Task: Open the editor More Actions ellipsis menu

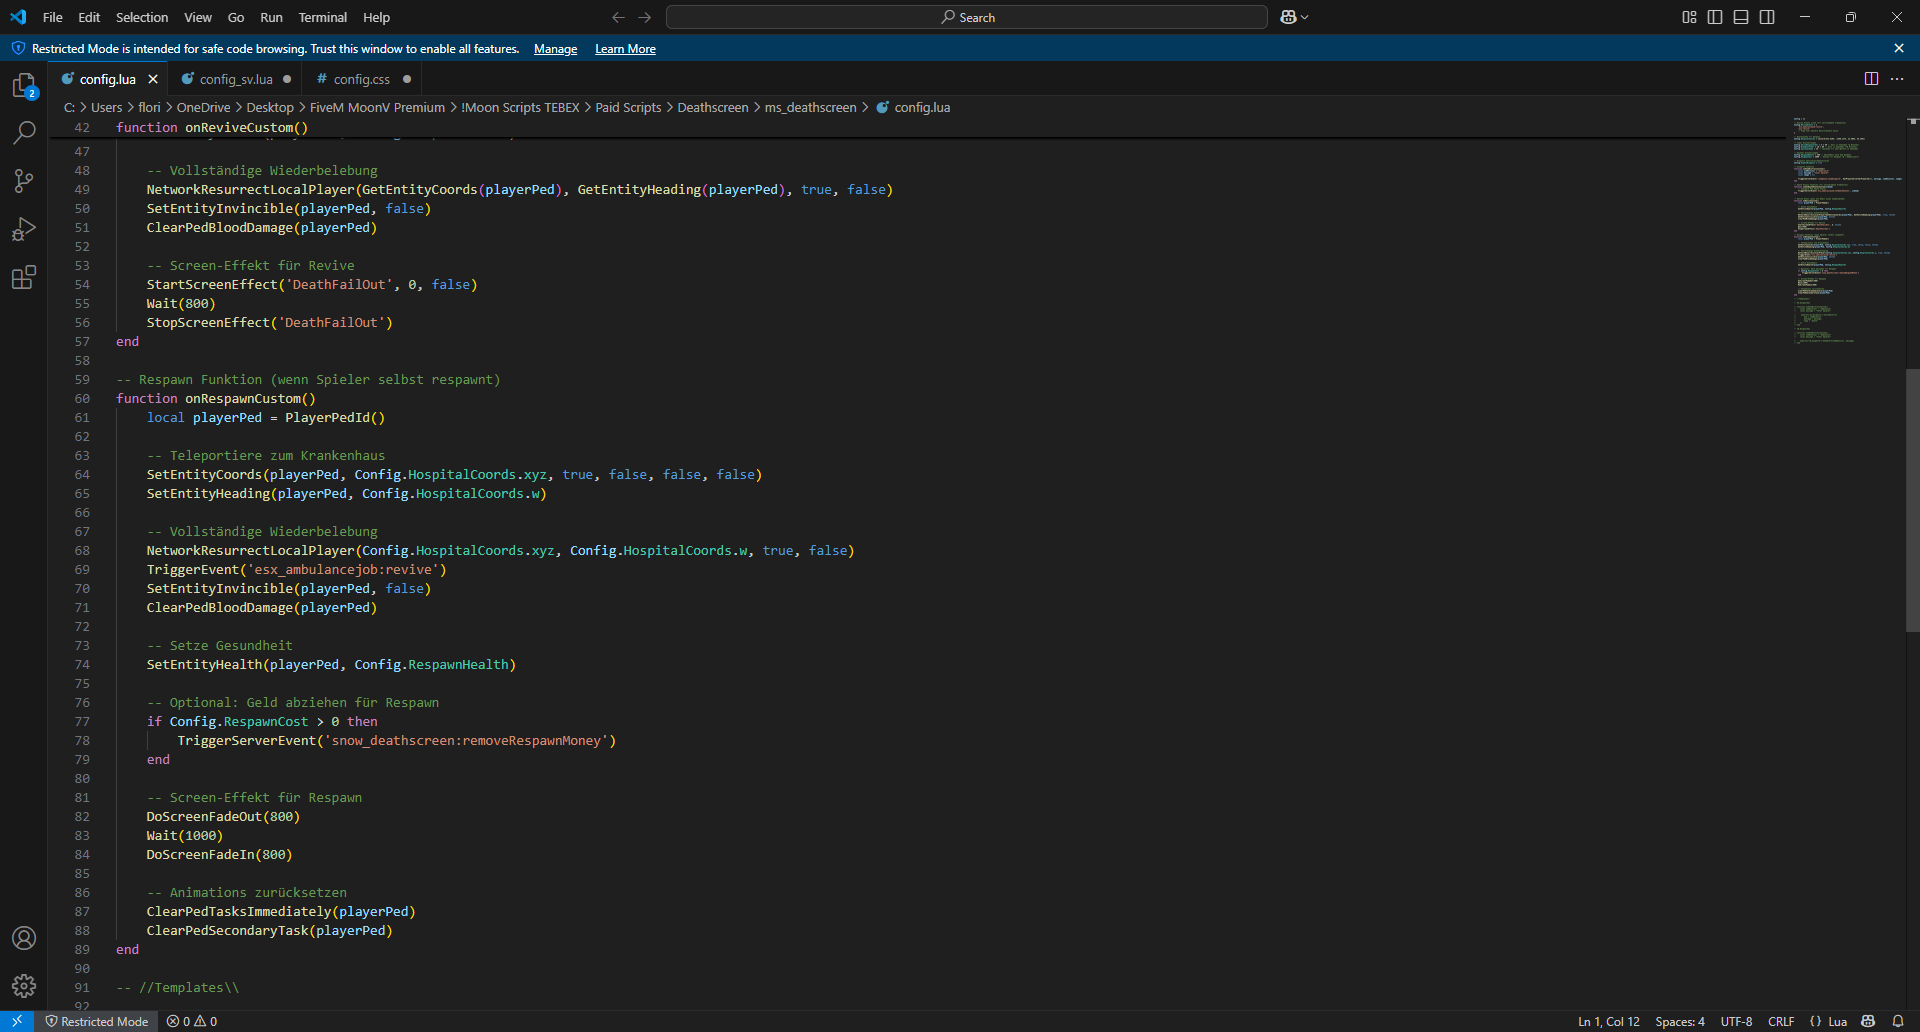Action: (x=1897, y=79)
